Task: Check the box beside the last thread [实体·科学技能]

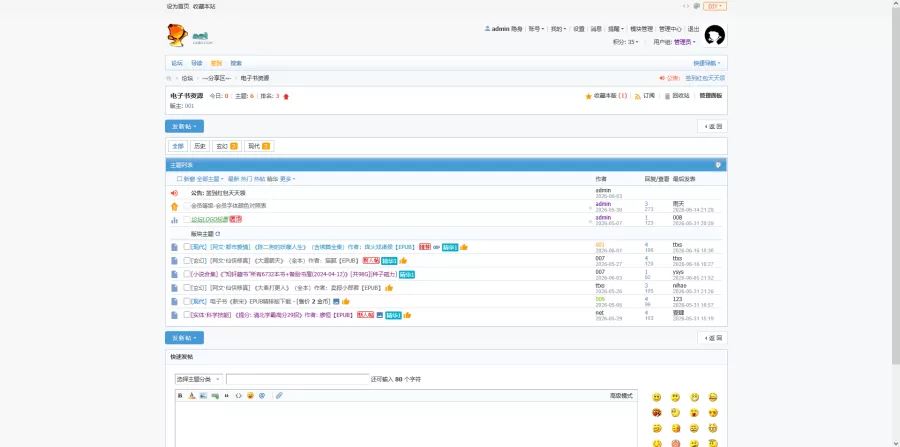Action: pyautogui.click(x=187, y=314)
